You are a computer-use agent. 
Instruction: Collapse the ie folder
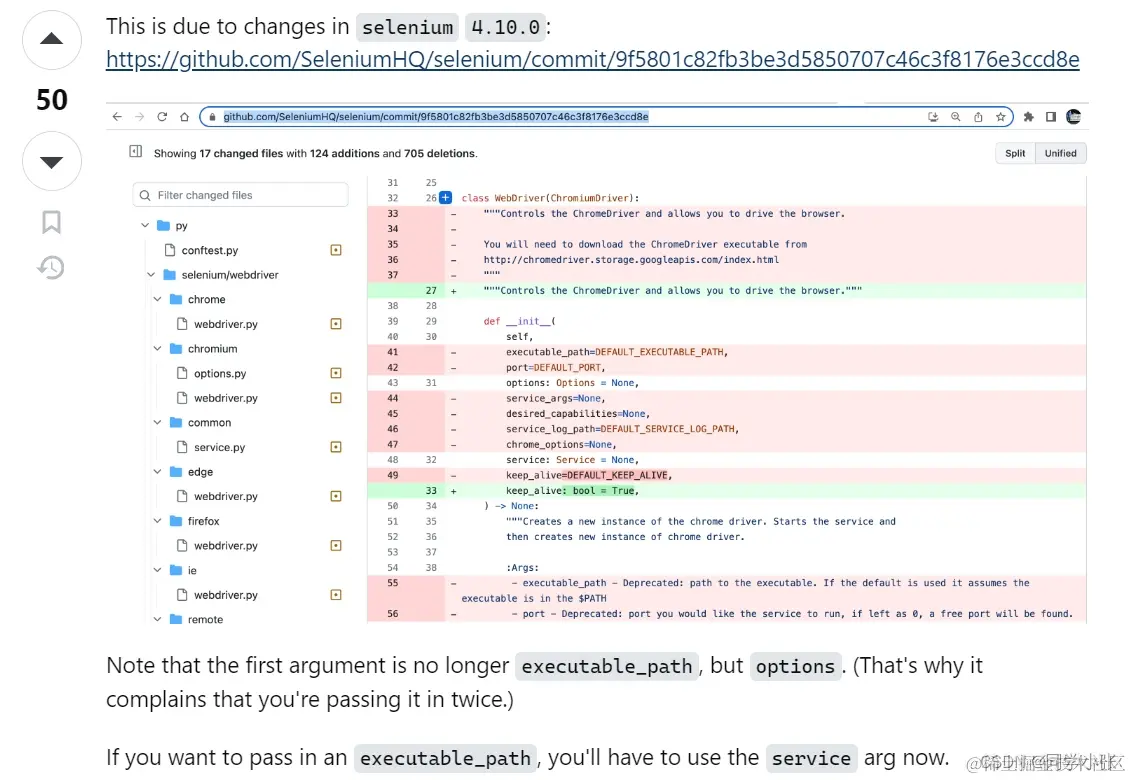(157, 570)
